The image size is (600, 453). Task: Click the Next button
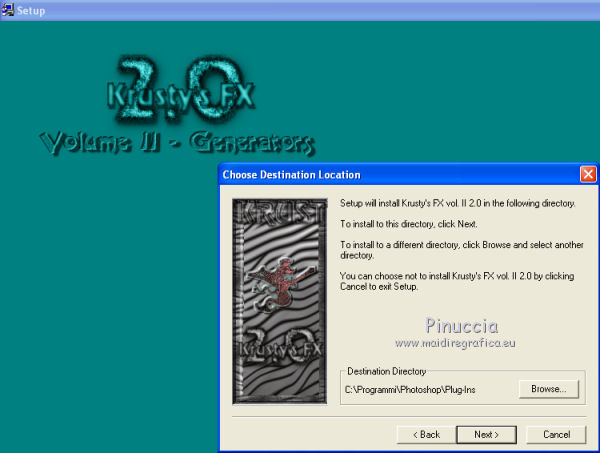point(486,435)
